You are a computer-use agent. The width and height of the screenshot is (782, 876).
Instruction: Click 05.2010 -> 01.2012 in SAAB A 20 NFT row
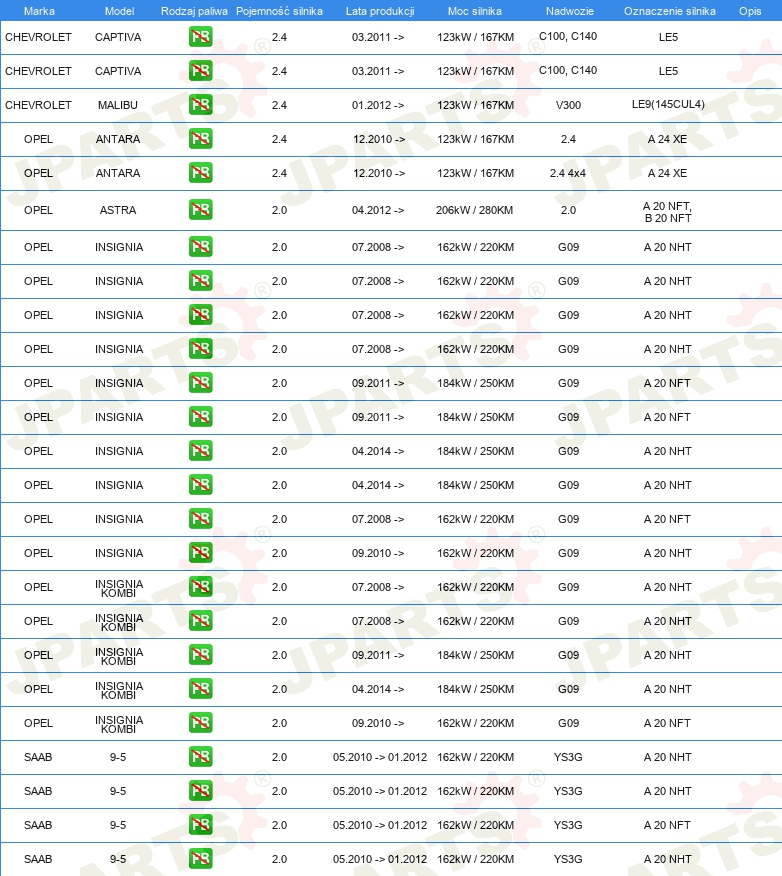click(x=380, y=825)
